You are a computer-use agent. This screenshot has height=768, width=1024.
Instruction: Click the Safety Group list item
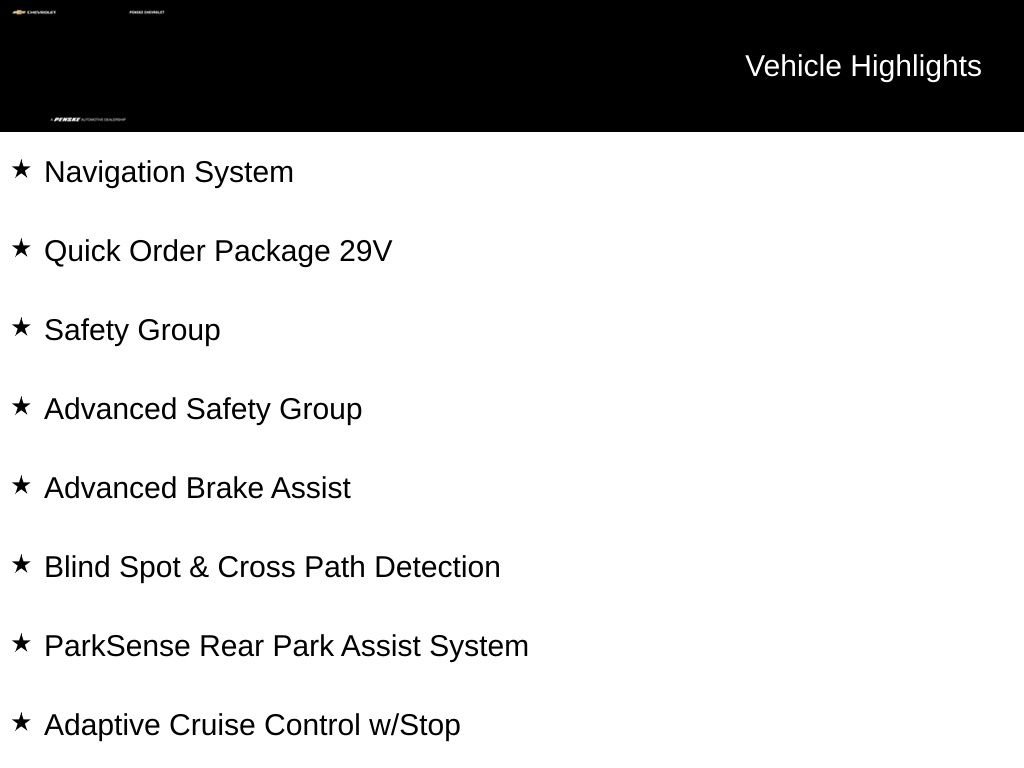point(132,330)
